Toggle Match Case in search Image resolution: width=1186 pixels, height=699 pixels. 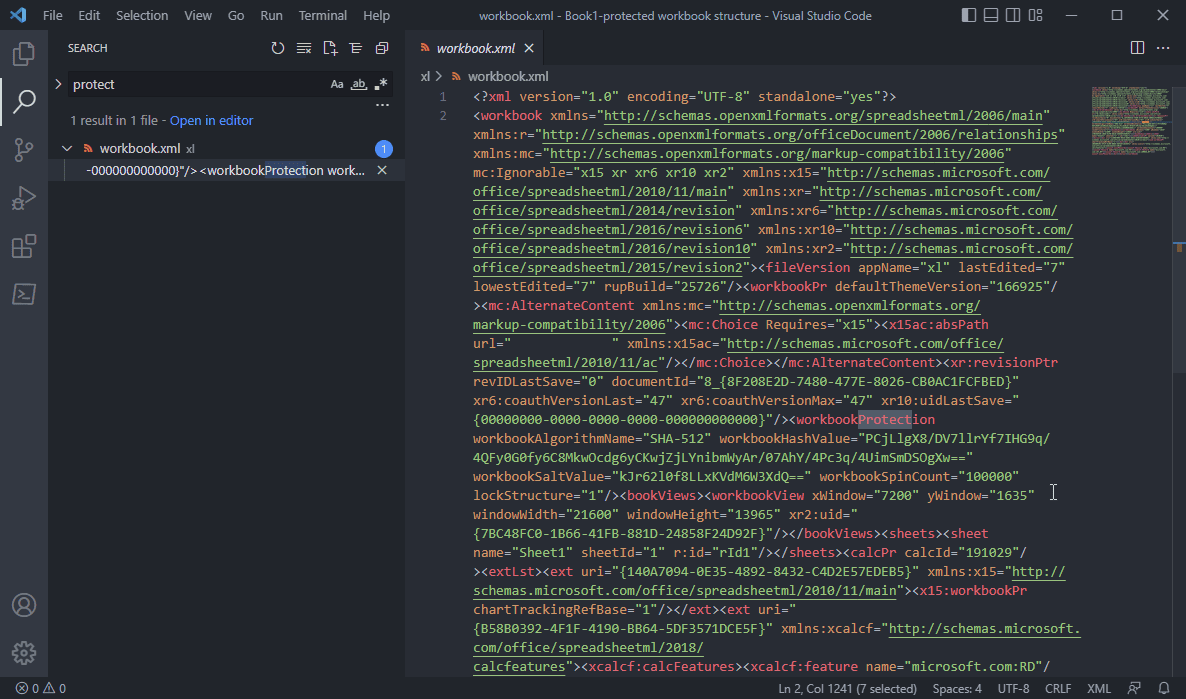[x=337, y=85]
